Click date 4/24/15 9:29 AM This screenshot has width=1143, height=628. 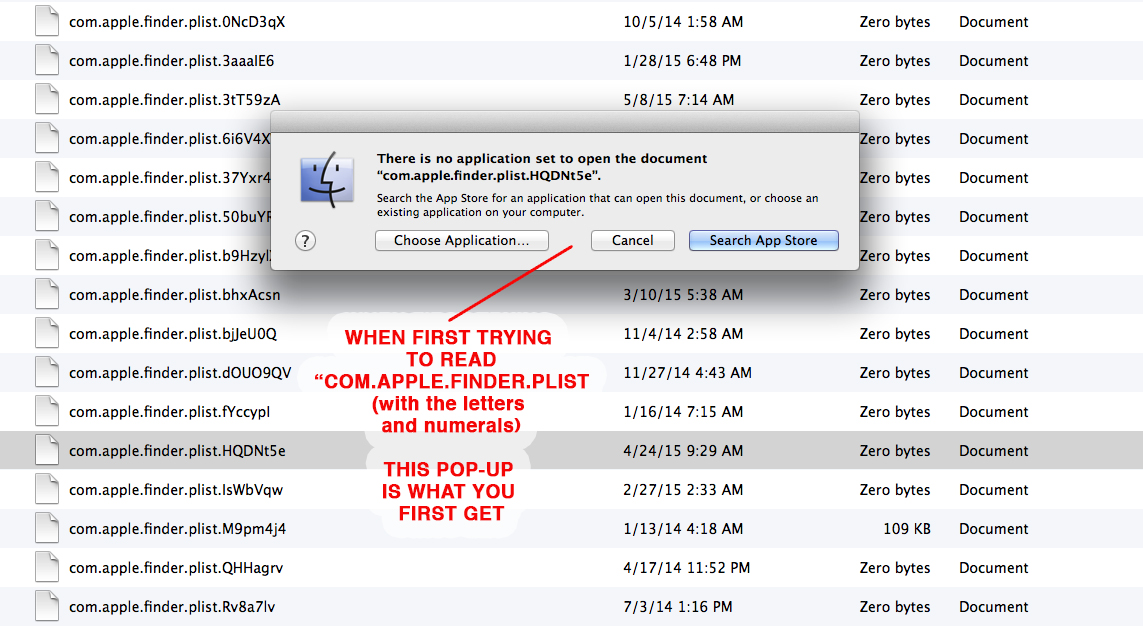pyautogui.click(x=683, y=451)
